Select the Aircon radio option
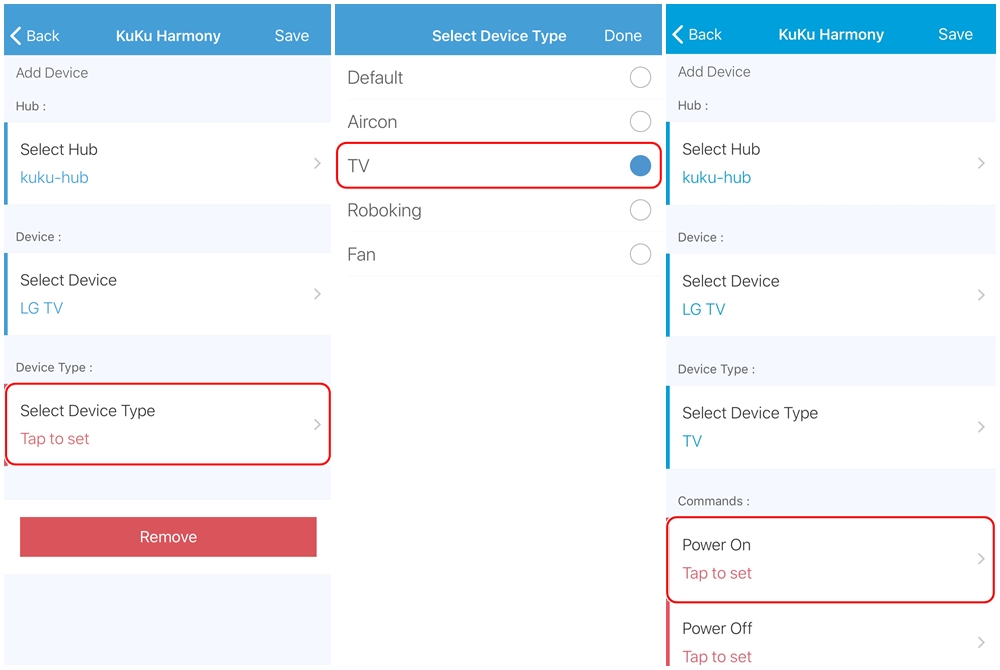The width and height of the screenshot is (1000, 670). click(x=640, y=122)
